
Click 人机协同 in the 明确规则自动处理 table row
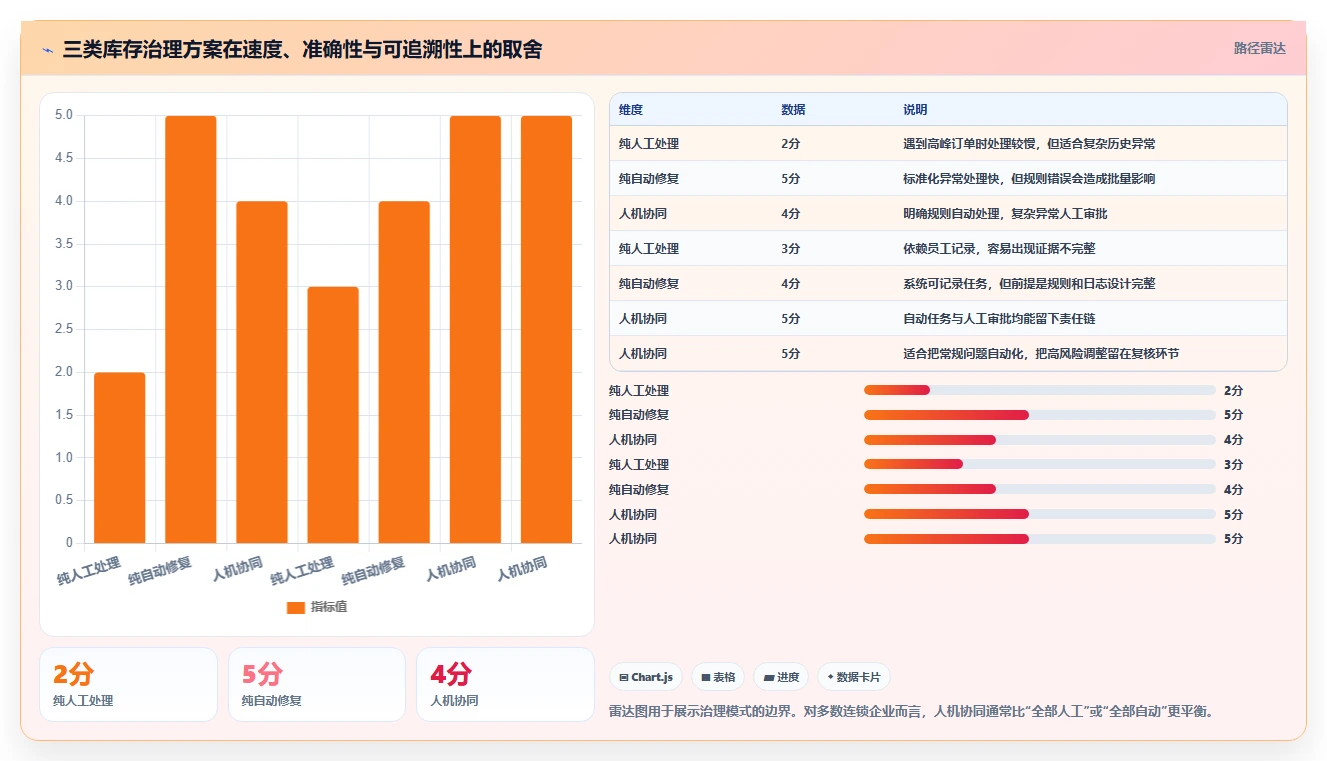pos(643,214)
